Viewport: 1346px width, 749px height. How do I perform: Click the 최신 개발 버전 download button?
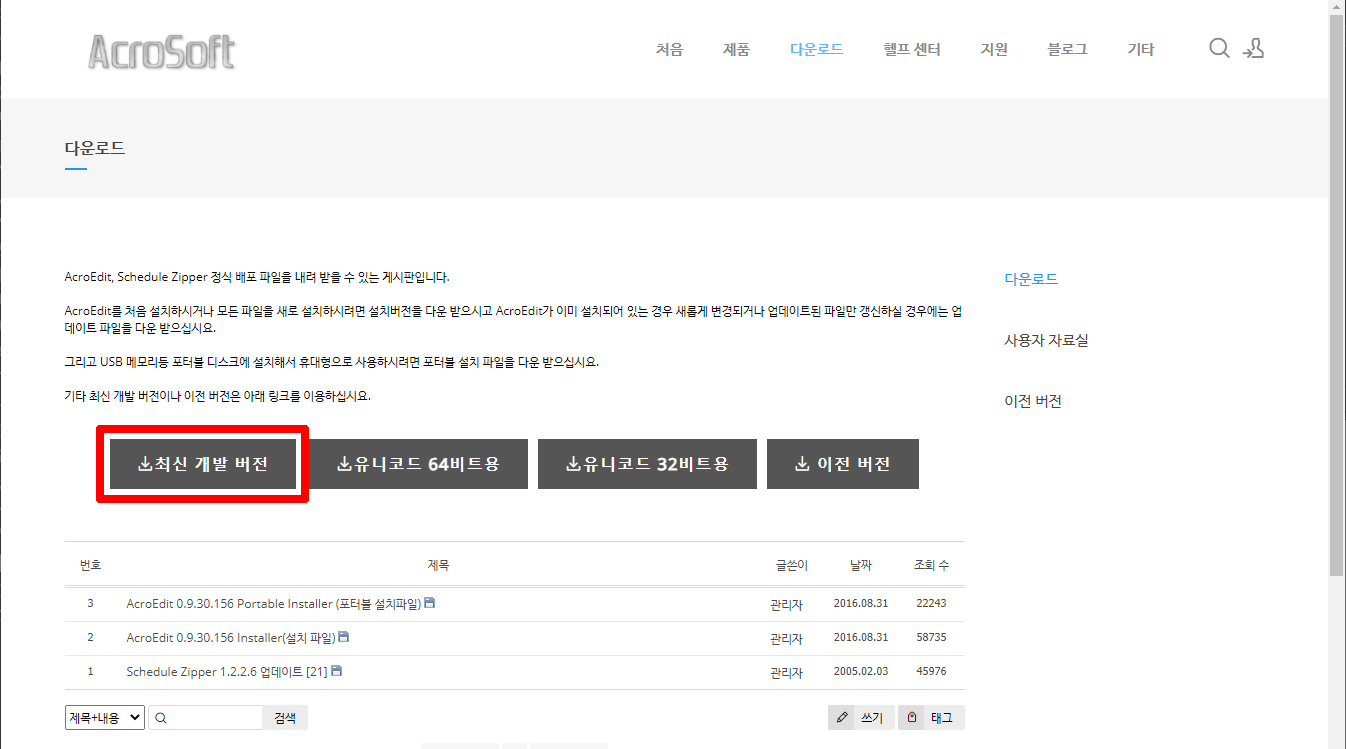[203, 464]
